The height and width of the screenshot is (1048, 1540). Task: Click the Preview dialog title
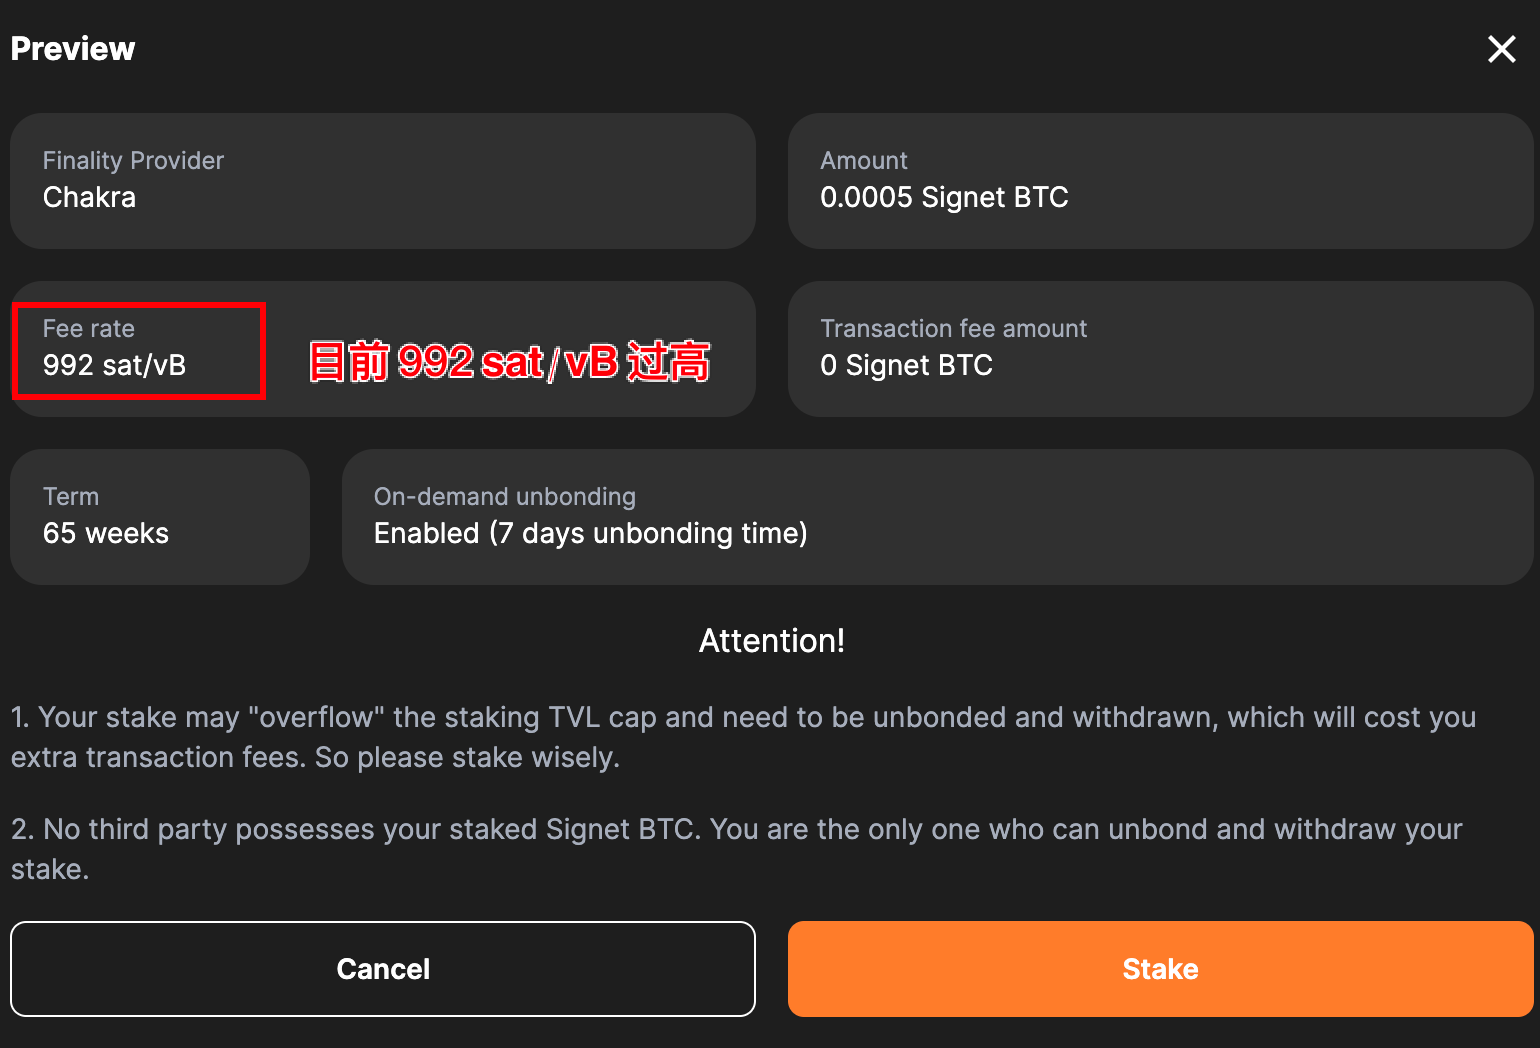(x=73, y=49)
